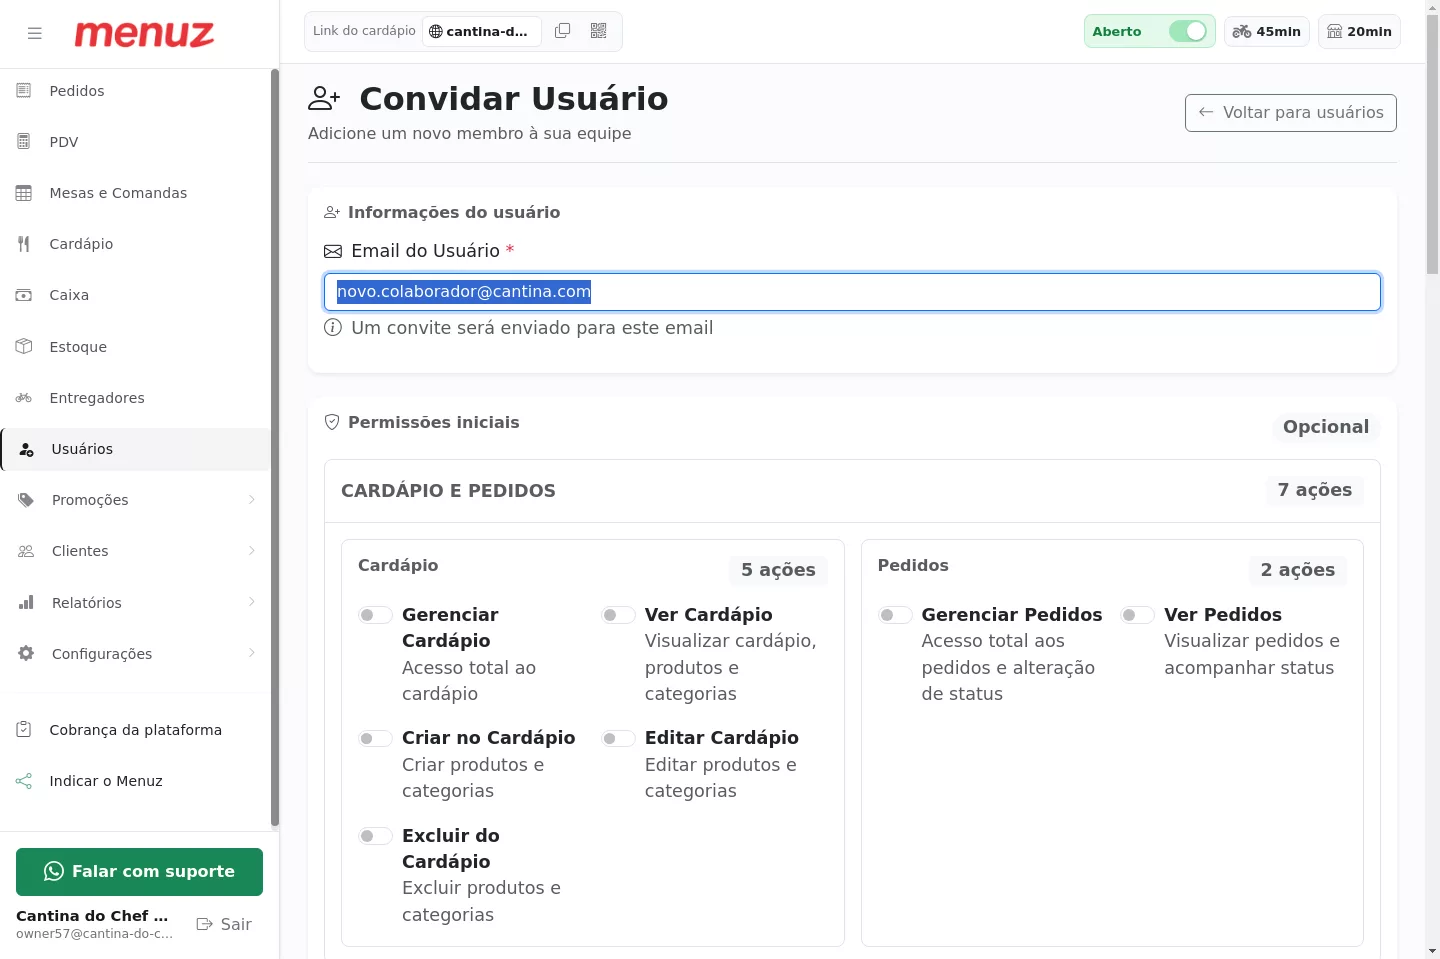Go to Mesas e Comandas
1440x959 pixels.
coord(135,193)
